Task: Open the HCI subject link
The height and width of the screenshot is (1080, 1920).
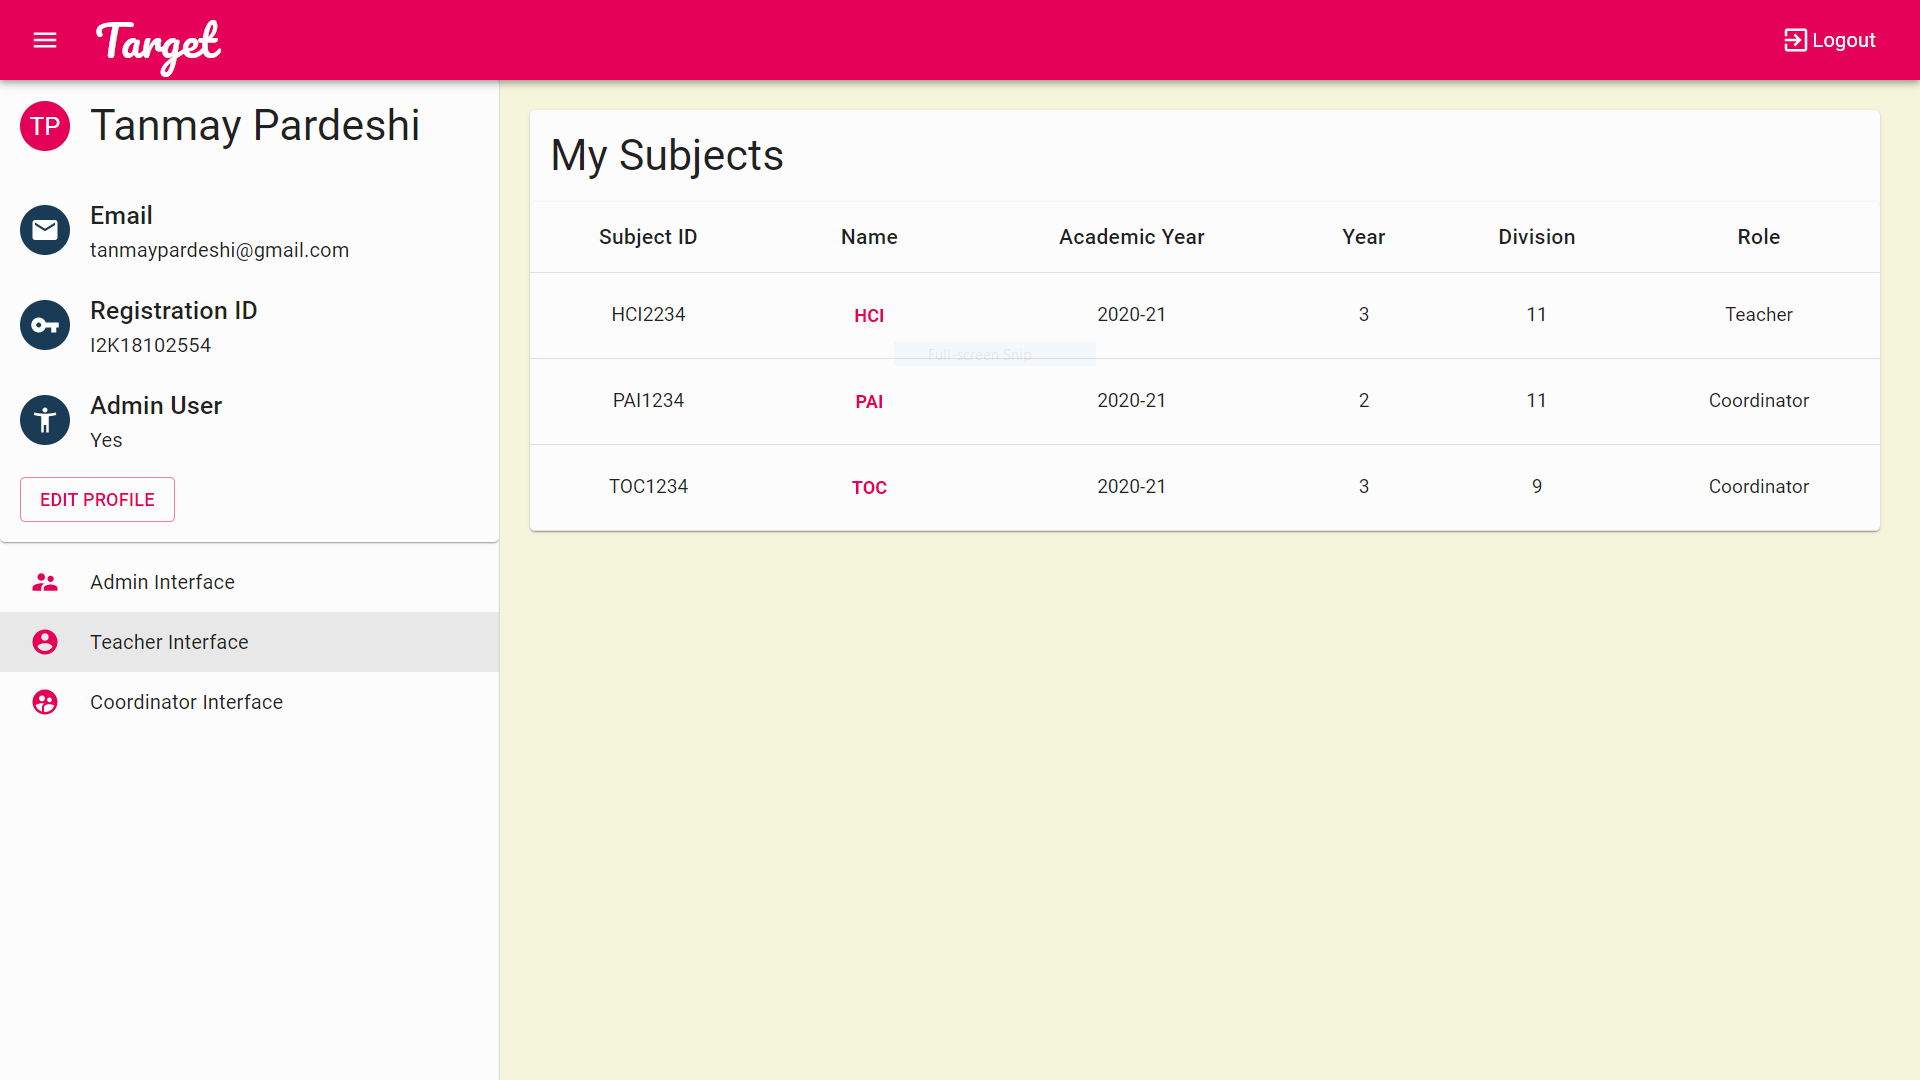Action: (x=868, y=316)
